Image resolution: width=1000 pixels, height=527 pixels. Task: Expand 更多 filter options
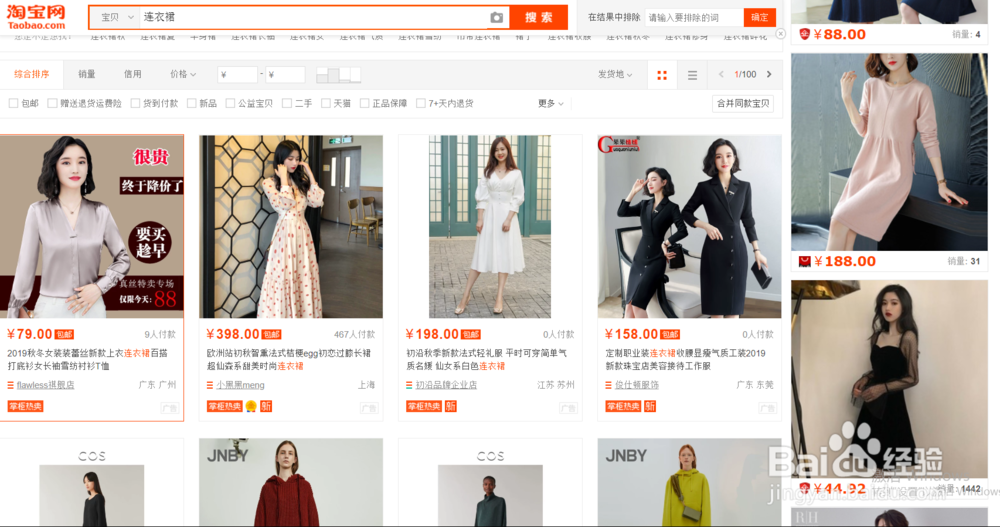pos(551,103)
